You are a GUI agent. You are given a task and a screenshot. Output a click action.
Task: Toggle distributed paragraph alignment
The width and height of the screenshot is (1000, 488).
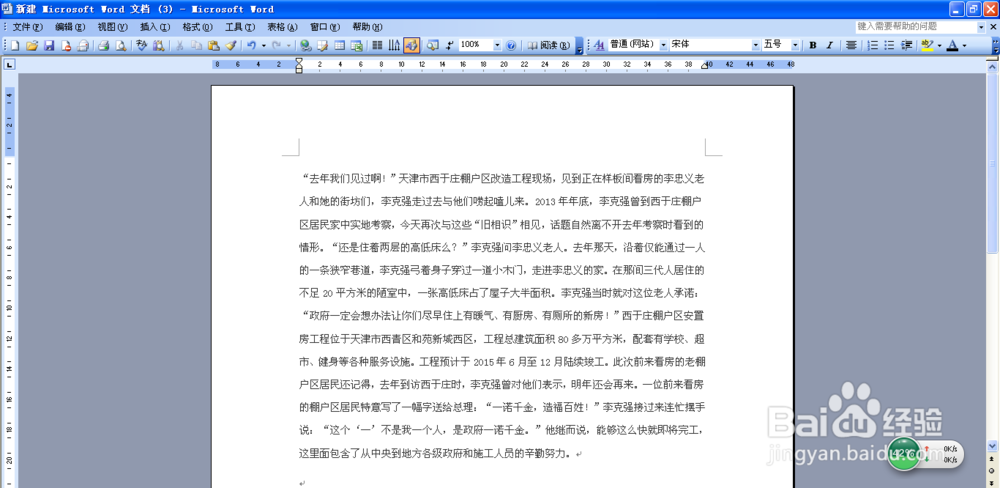coord(851,45)
